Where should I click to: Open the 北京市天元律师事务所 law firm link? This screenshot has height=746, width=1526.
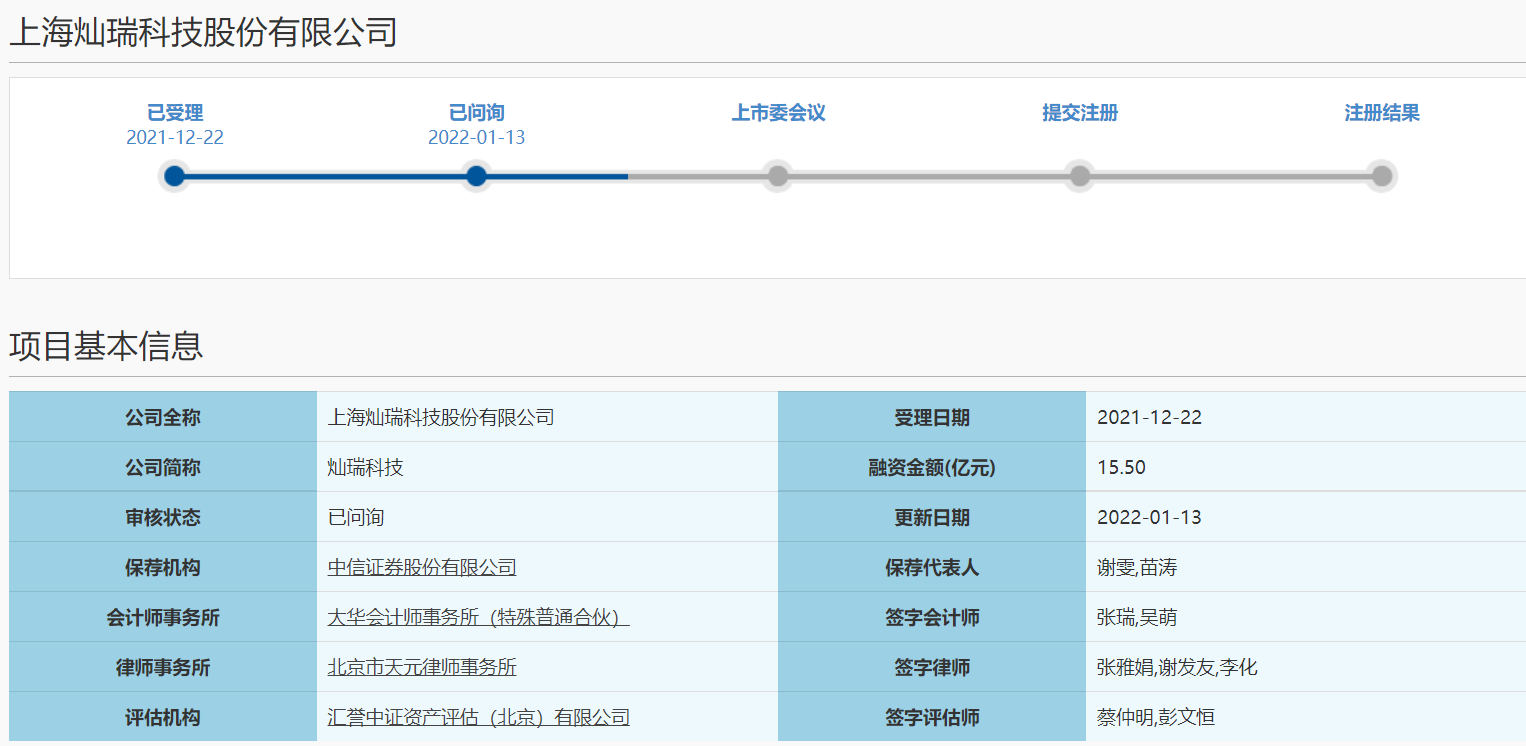tap(422, 668)
